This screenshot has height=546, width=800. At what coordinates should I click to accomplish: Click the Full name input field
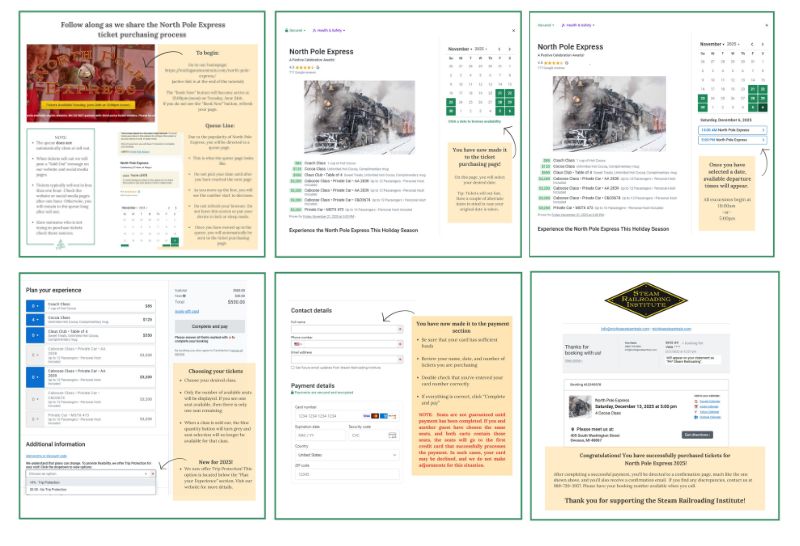coord(347,329)
